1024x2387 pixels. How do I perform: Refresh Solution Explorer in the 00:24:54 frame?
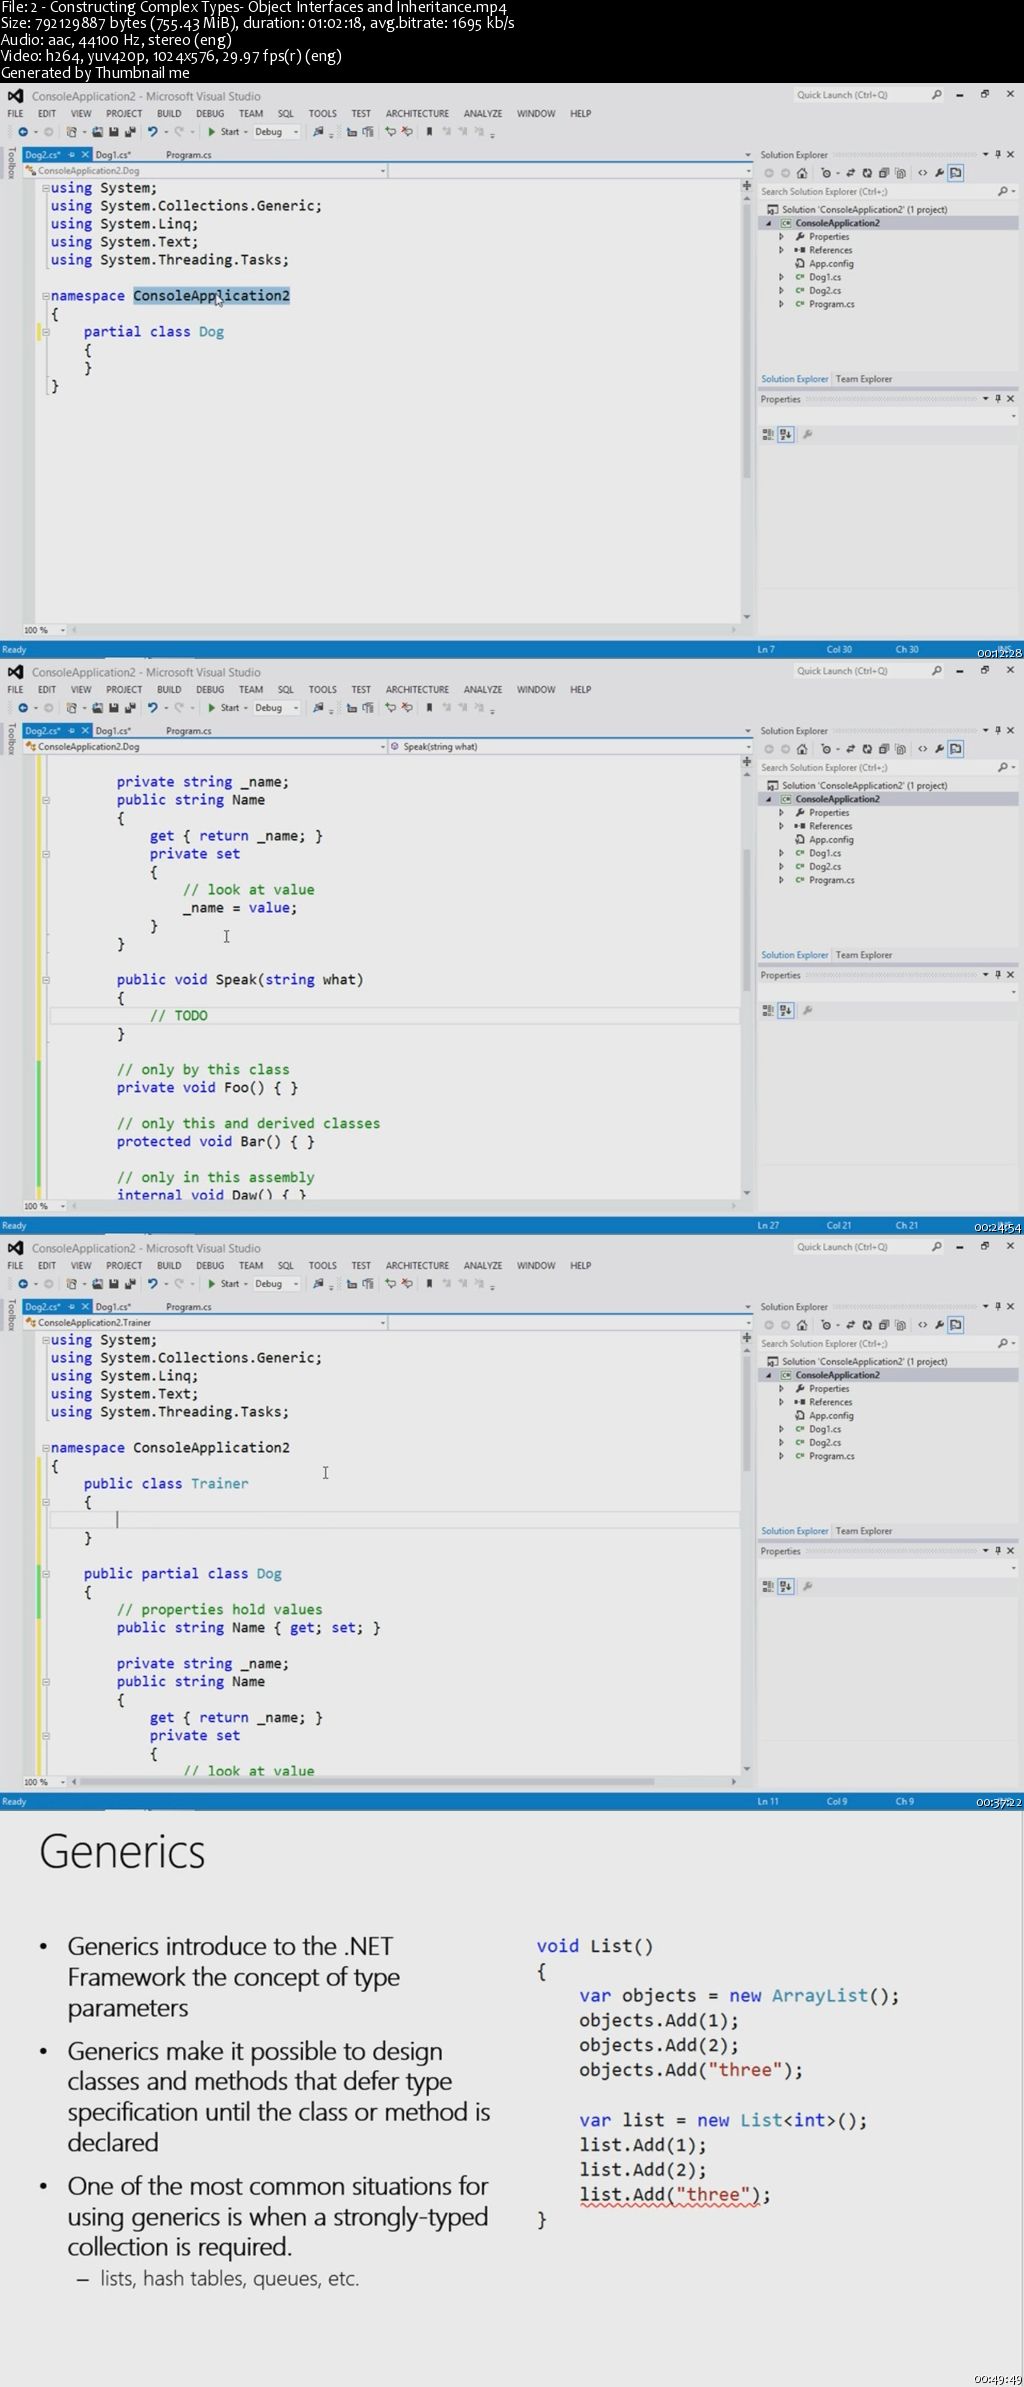coord(867,749)
